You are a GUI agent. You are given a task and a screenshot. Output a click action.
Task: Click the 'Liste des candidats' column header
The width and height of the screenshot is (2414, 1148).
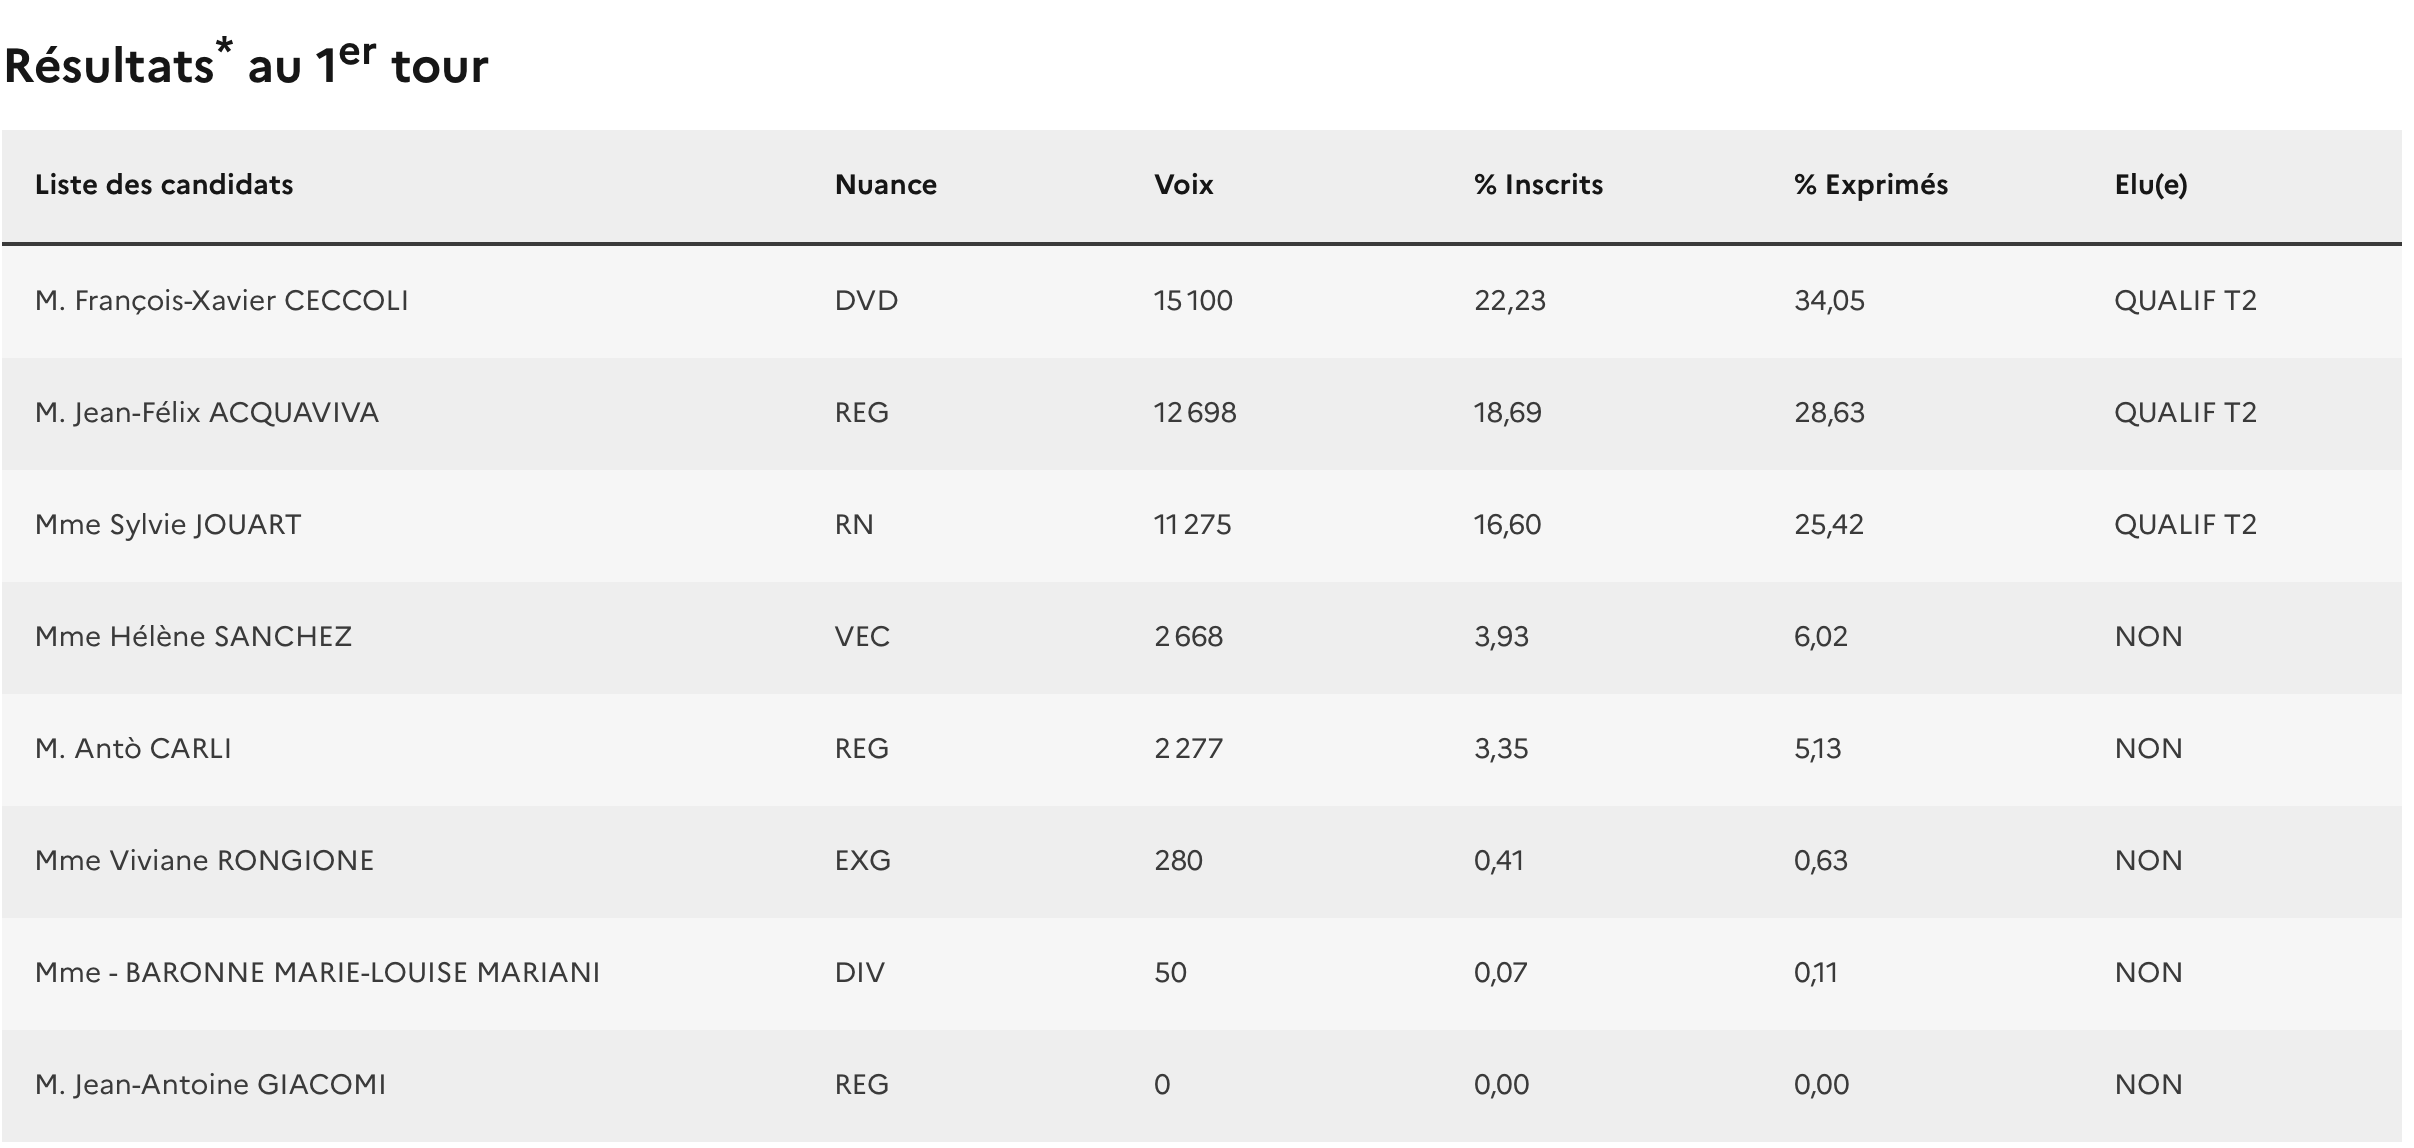click(163, 185)
